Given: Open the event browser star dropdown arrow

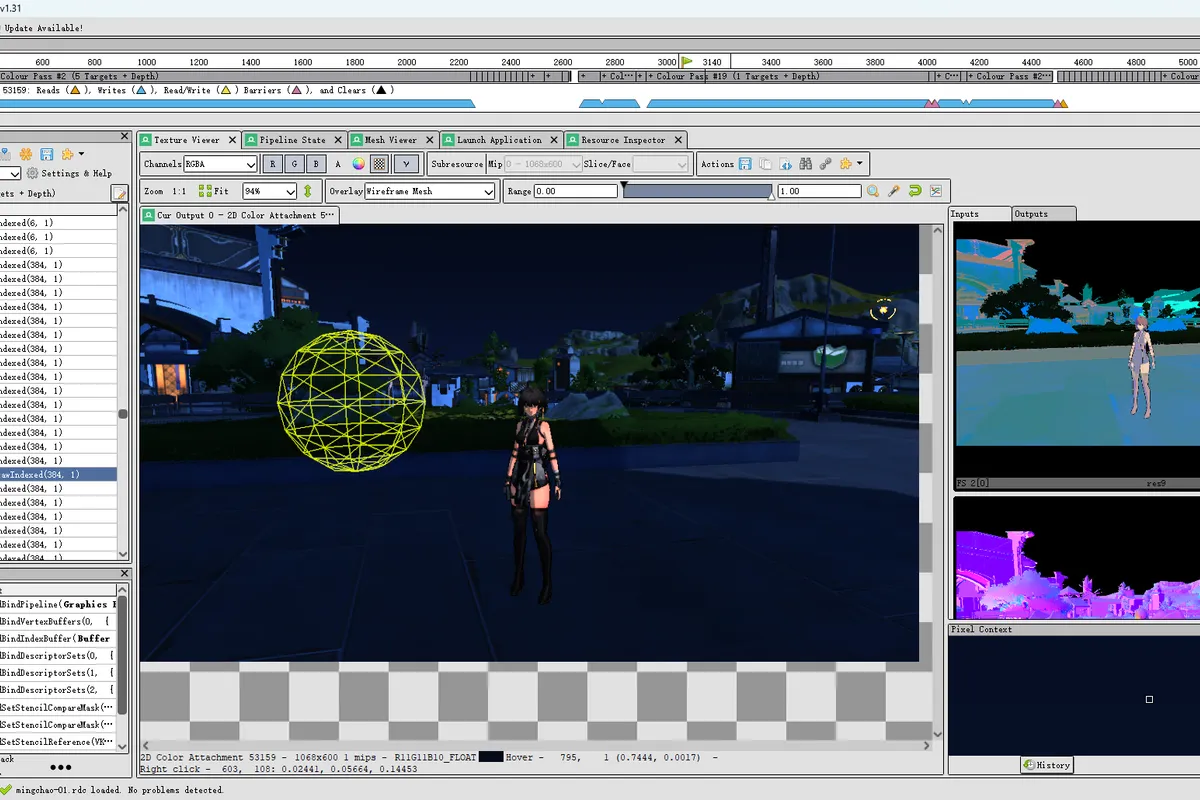Looking at the screenshot, I should 81,154.
